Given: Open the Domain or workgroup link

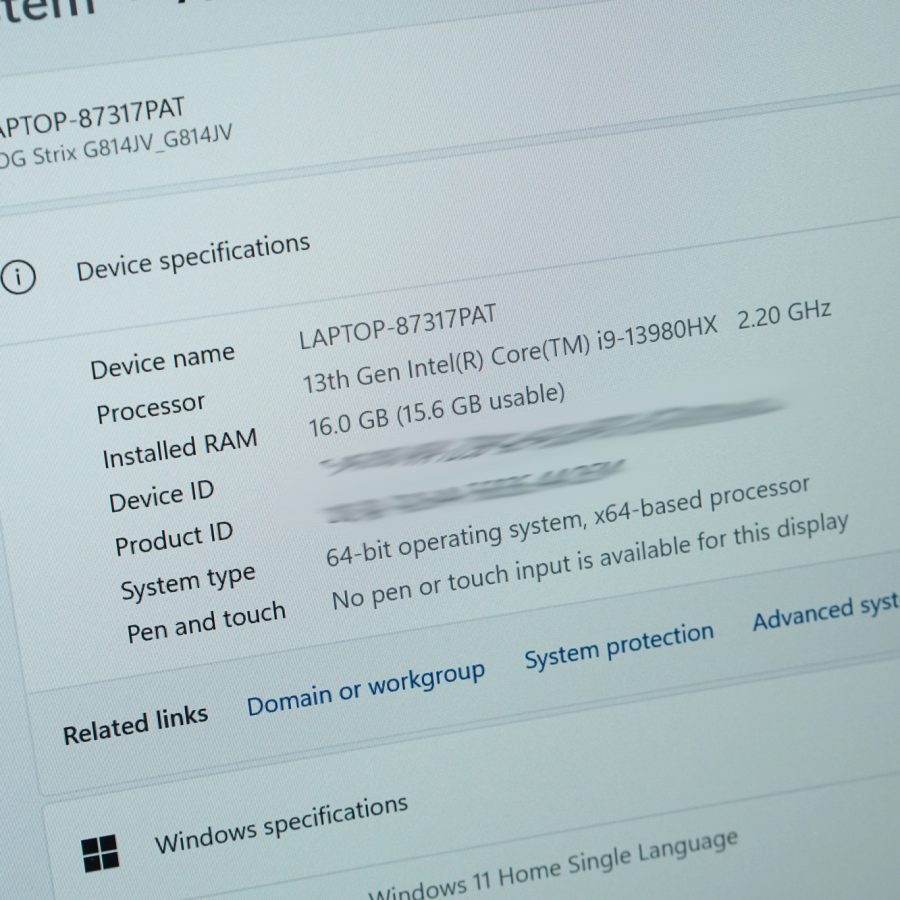Looking at the screenshot, I should [x=366, y=689].
